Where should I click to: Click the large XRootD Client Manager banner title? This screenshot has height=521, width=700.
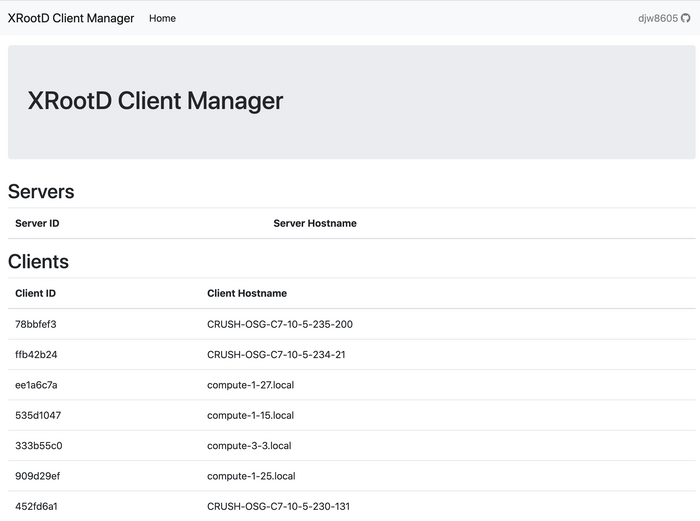click(x=155, y=100)
